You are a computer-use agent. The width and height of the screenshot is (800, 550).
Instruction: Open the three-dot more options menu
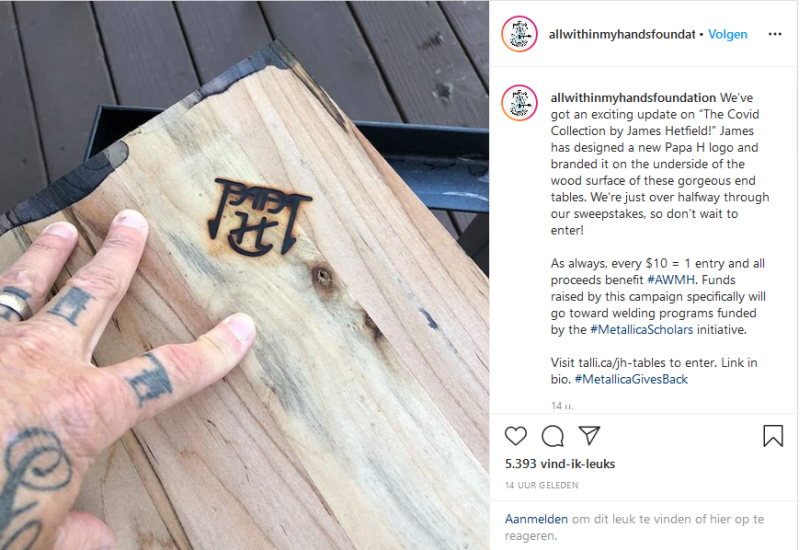click(x=774, y=34)
